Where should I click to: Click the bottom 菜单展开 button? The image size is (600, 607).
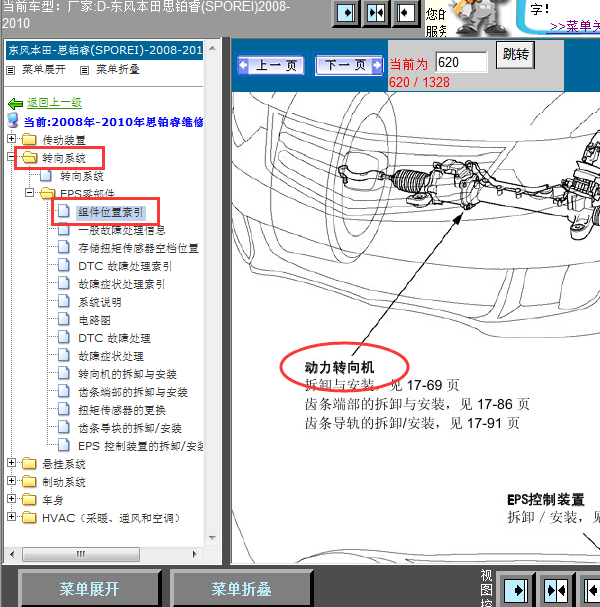[x=89, y=588]
